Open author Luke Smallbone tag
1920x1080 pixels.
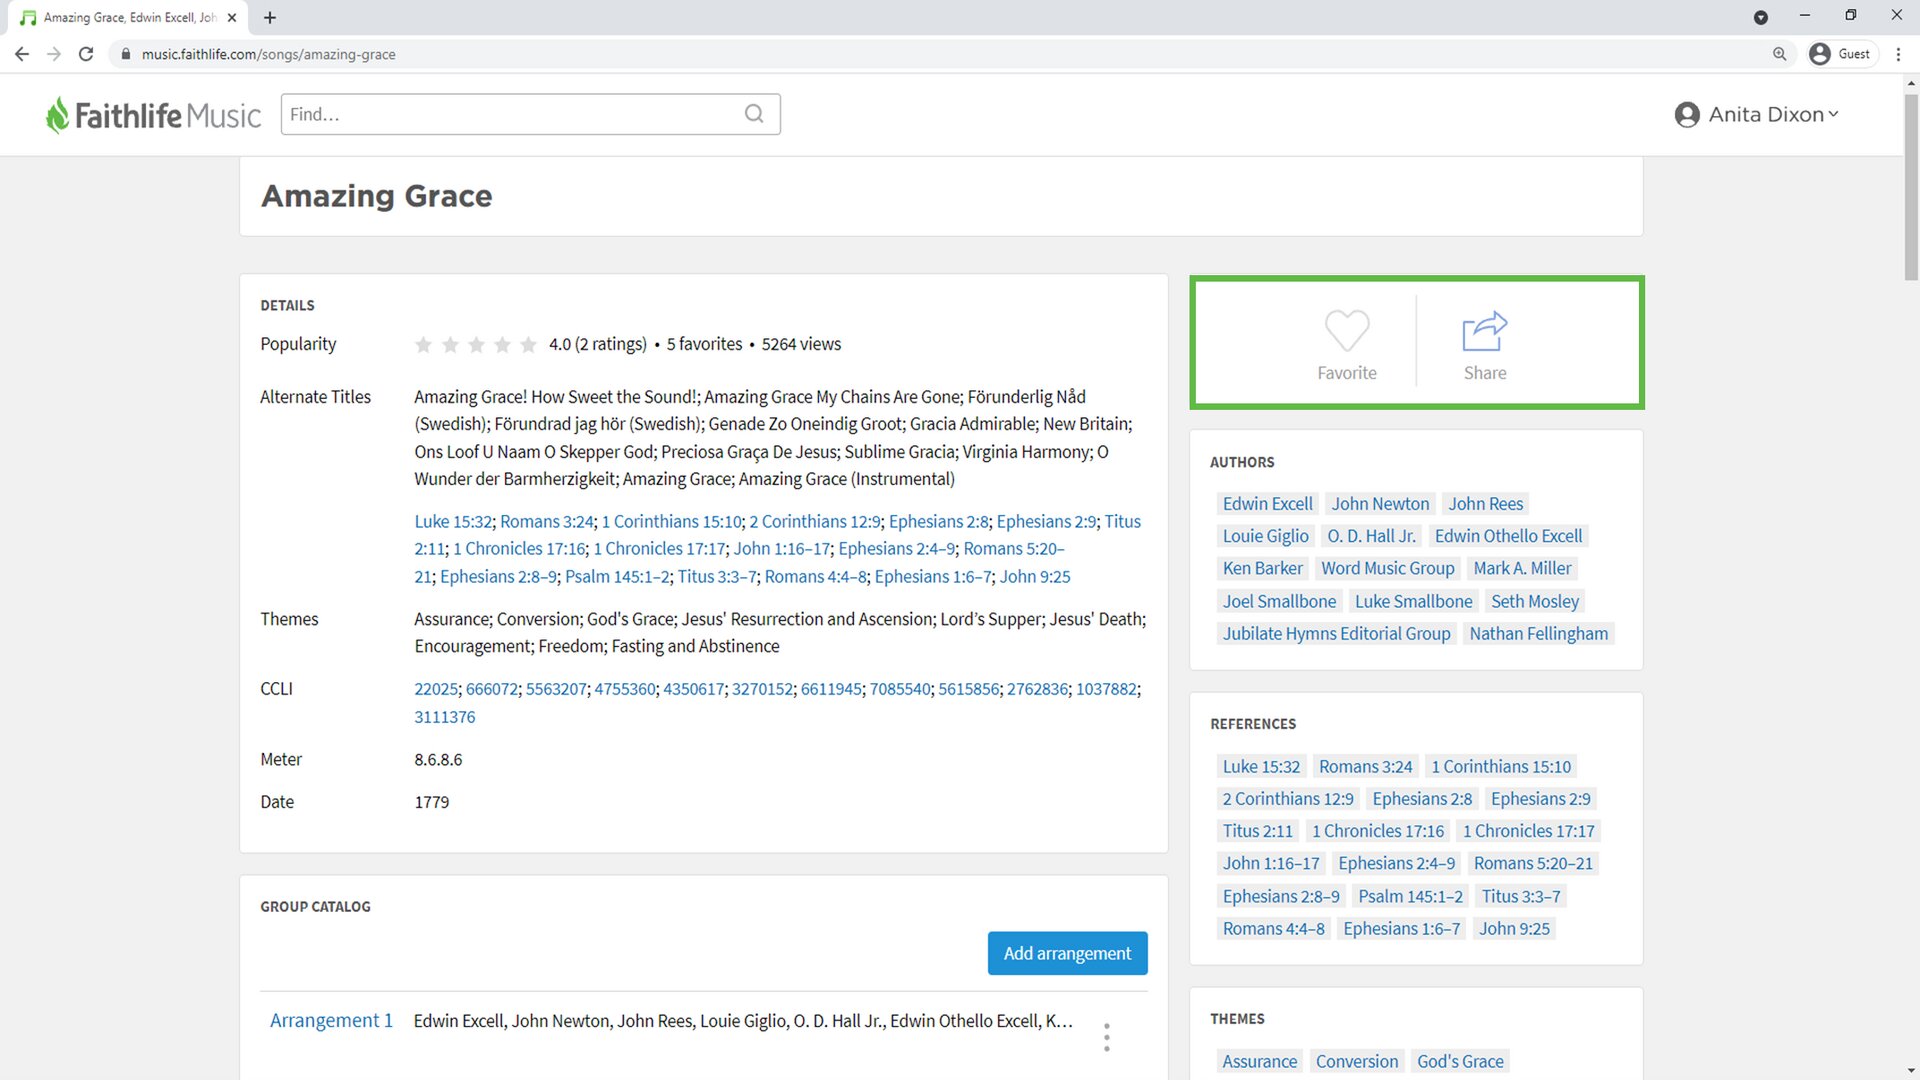coord(1413,601)
